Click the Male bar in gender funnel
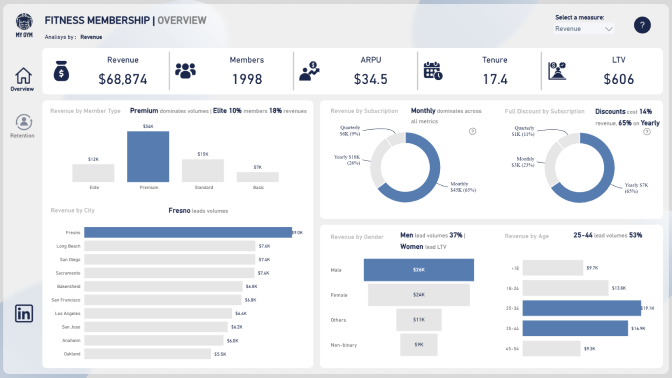Viewport: 672px width, 378px height. click(419, 270)
